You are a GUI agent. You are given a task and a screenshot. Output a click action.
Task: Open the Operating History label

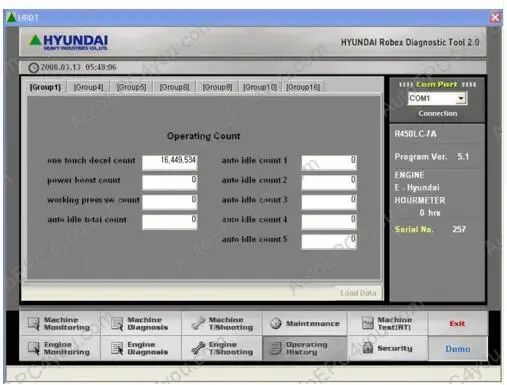pos(307,348)
